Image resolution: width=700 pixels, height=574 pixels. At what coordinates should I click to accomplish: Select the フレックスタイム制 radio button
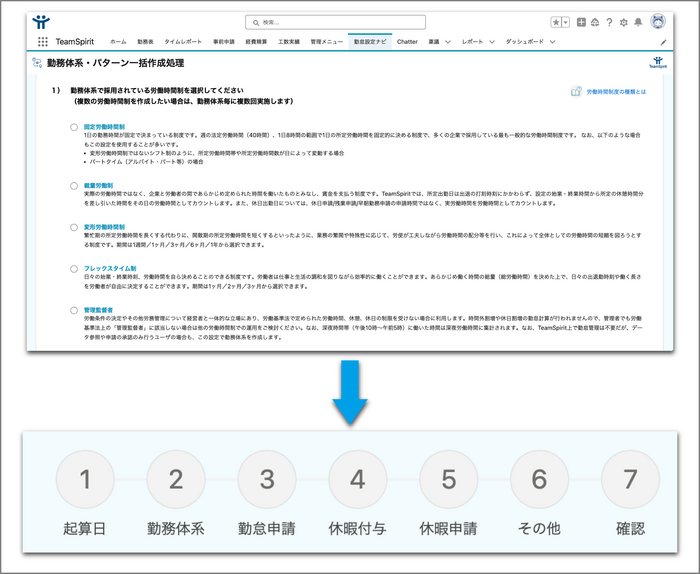(x=74, y=269)
